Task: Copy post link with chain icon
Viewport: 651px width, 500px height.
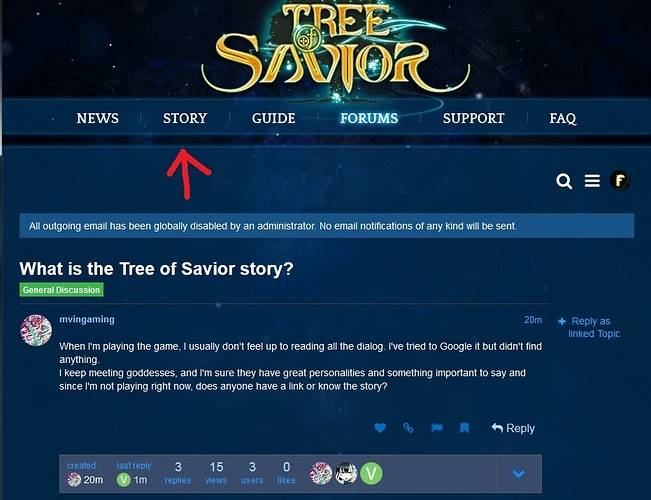Action: (x=409, y=428)
